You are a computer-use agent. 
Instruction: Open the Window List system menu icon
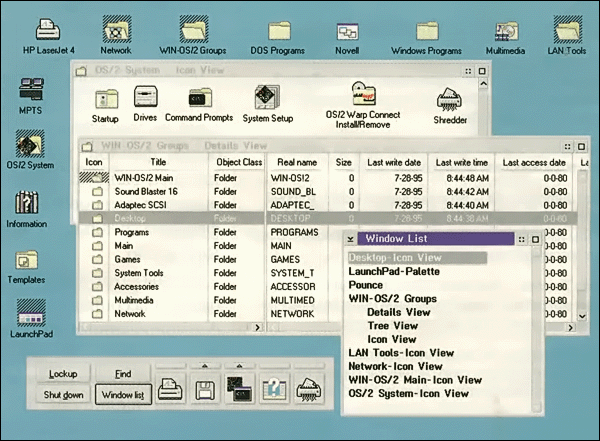tap(350, 239)
